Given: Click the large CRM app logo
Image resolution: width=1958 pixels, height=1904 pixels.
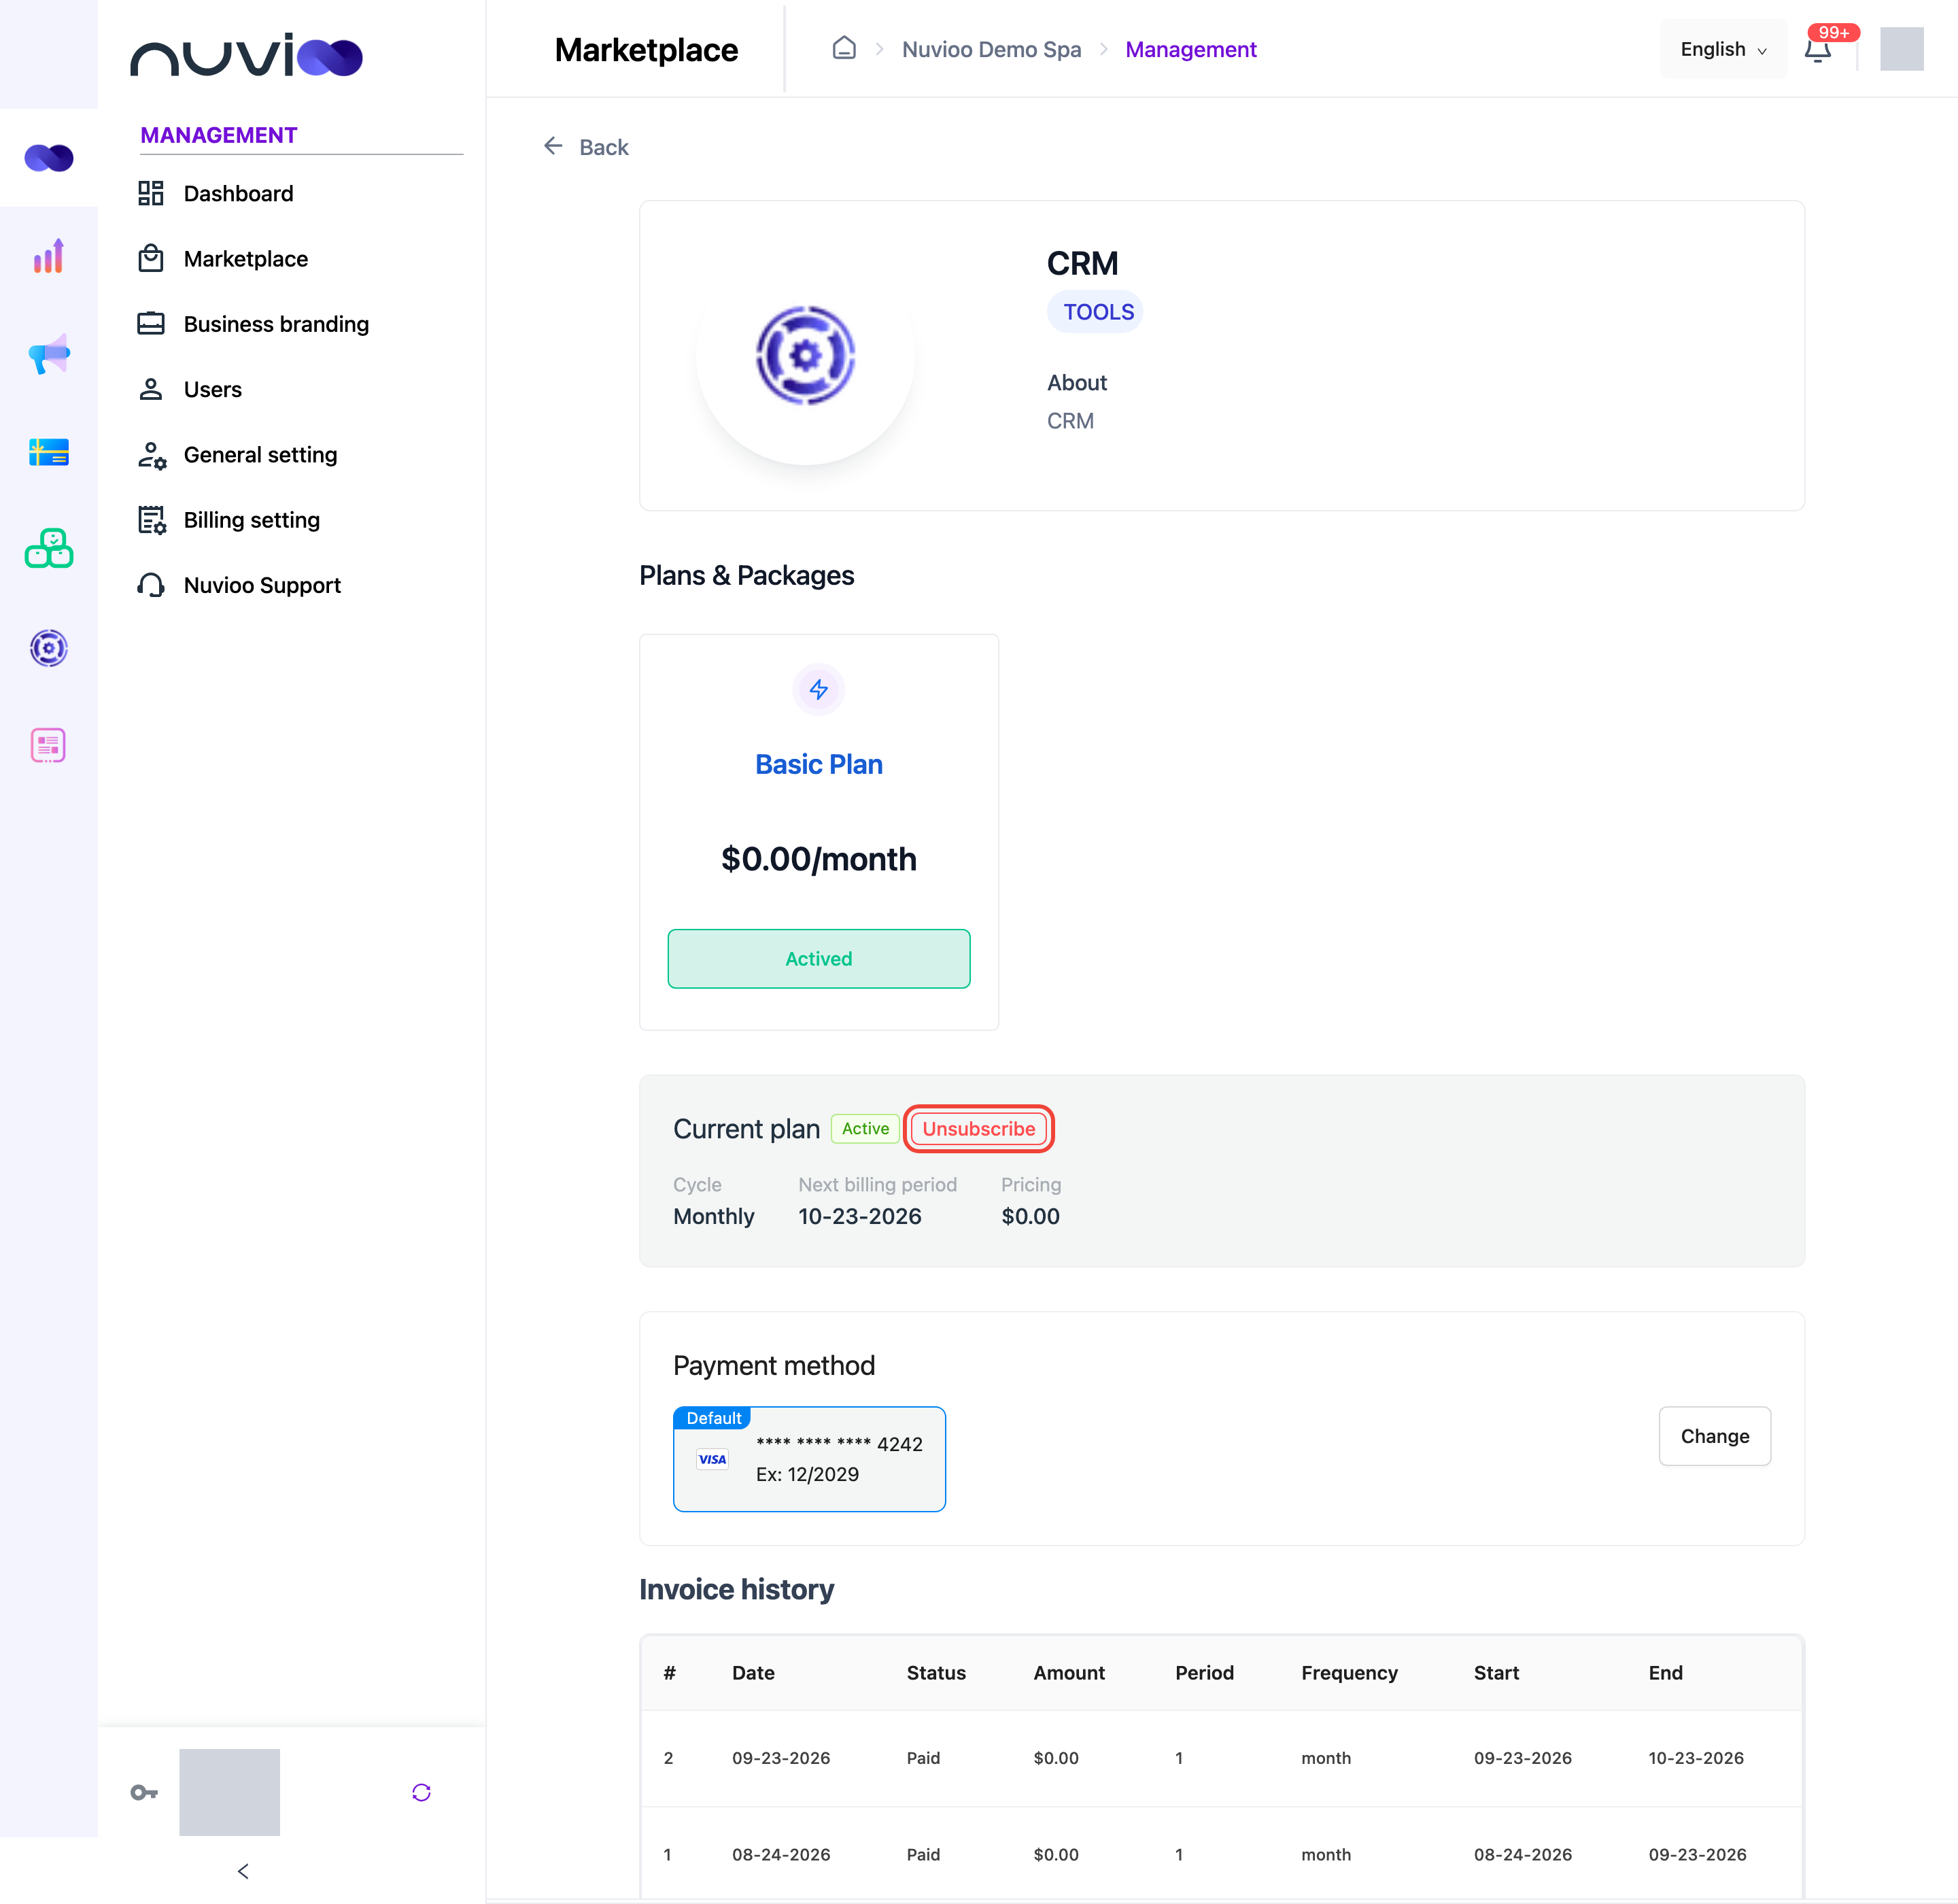Looking at the screenshot, I should click(x=806, y=355).
